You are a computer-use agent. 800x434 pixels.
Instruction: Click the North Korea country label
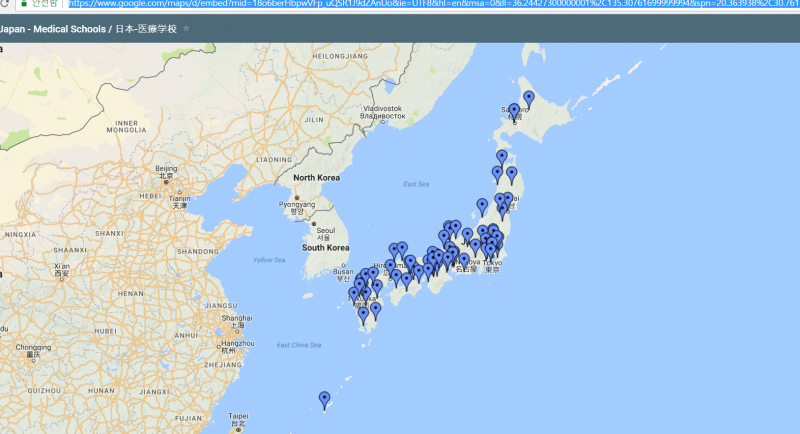pos(317,178)
